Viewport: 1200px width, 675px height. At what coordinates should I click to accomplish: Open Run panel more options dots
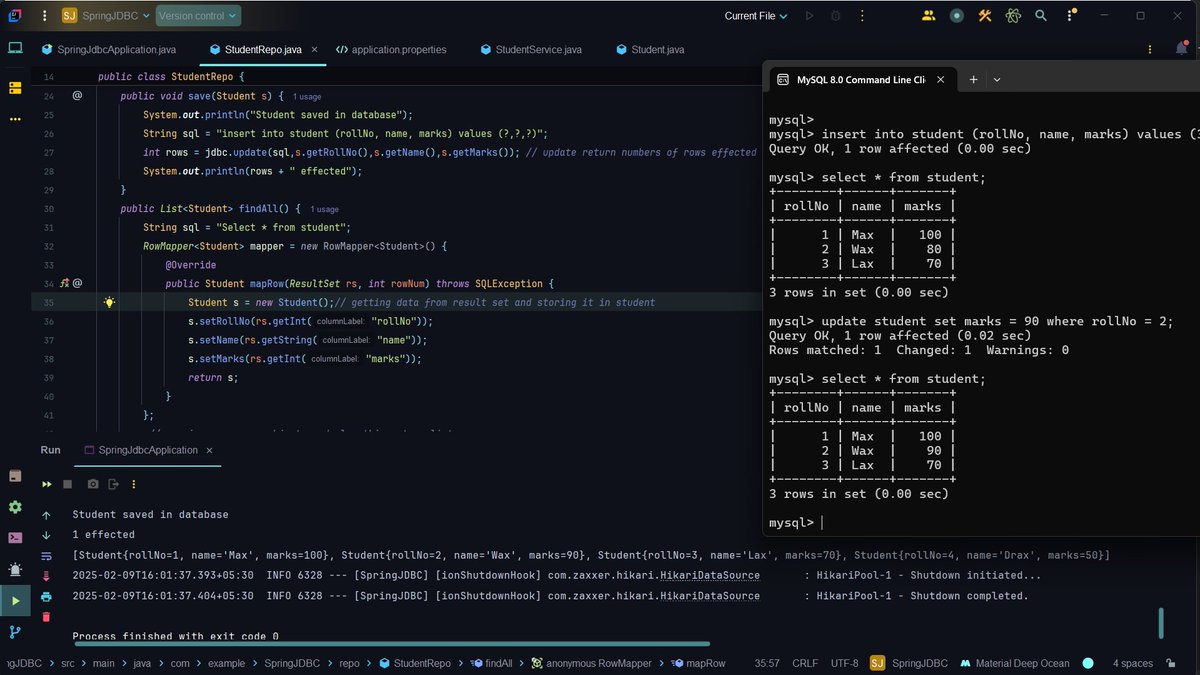tap(134, 484)
